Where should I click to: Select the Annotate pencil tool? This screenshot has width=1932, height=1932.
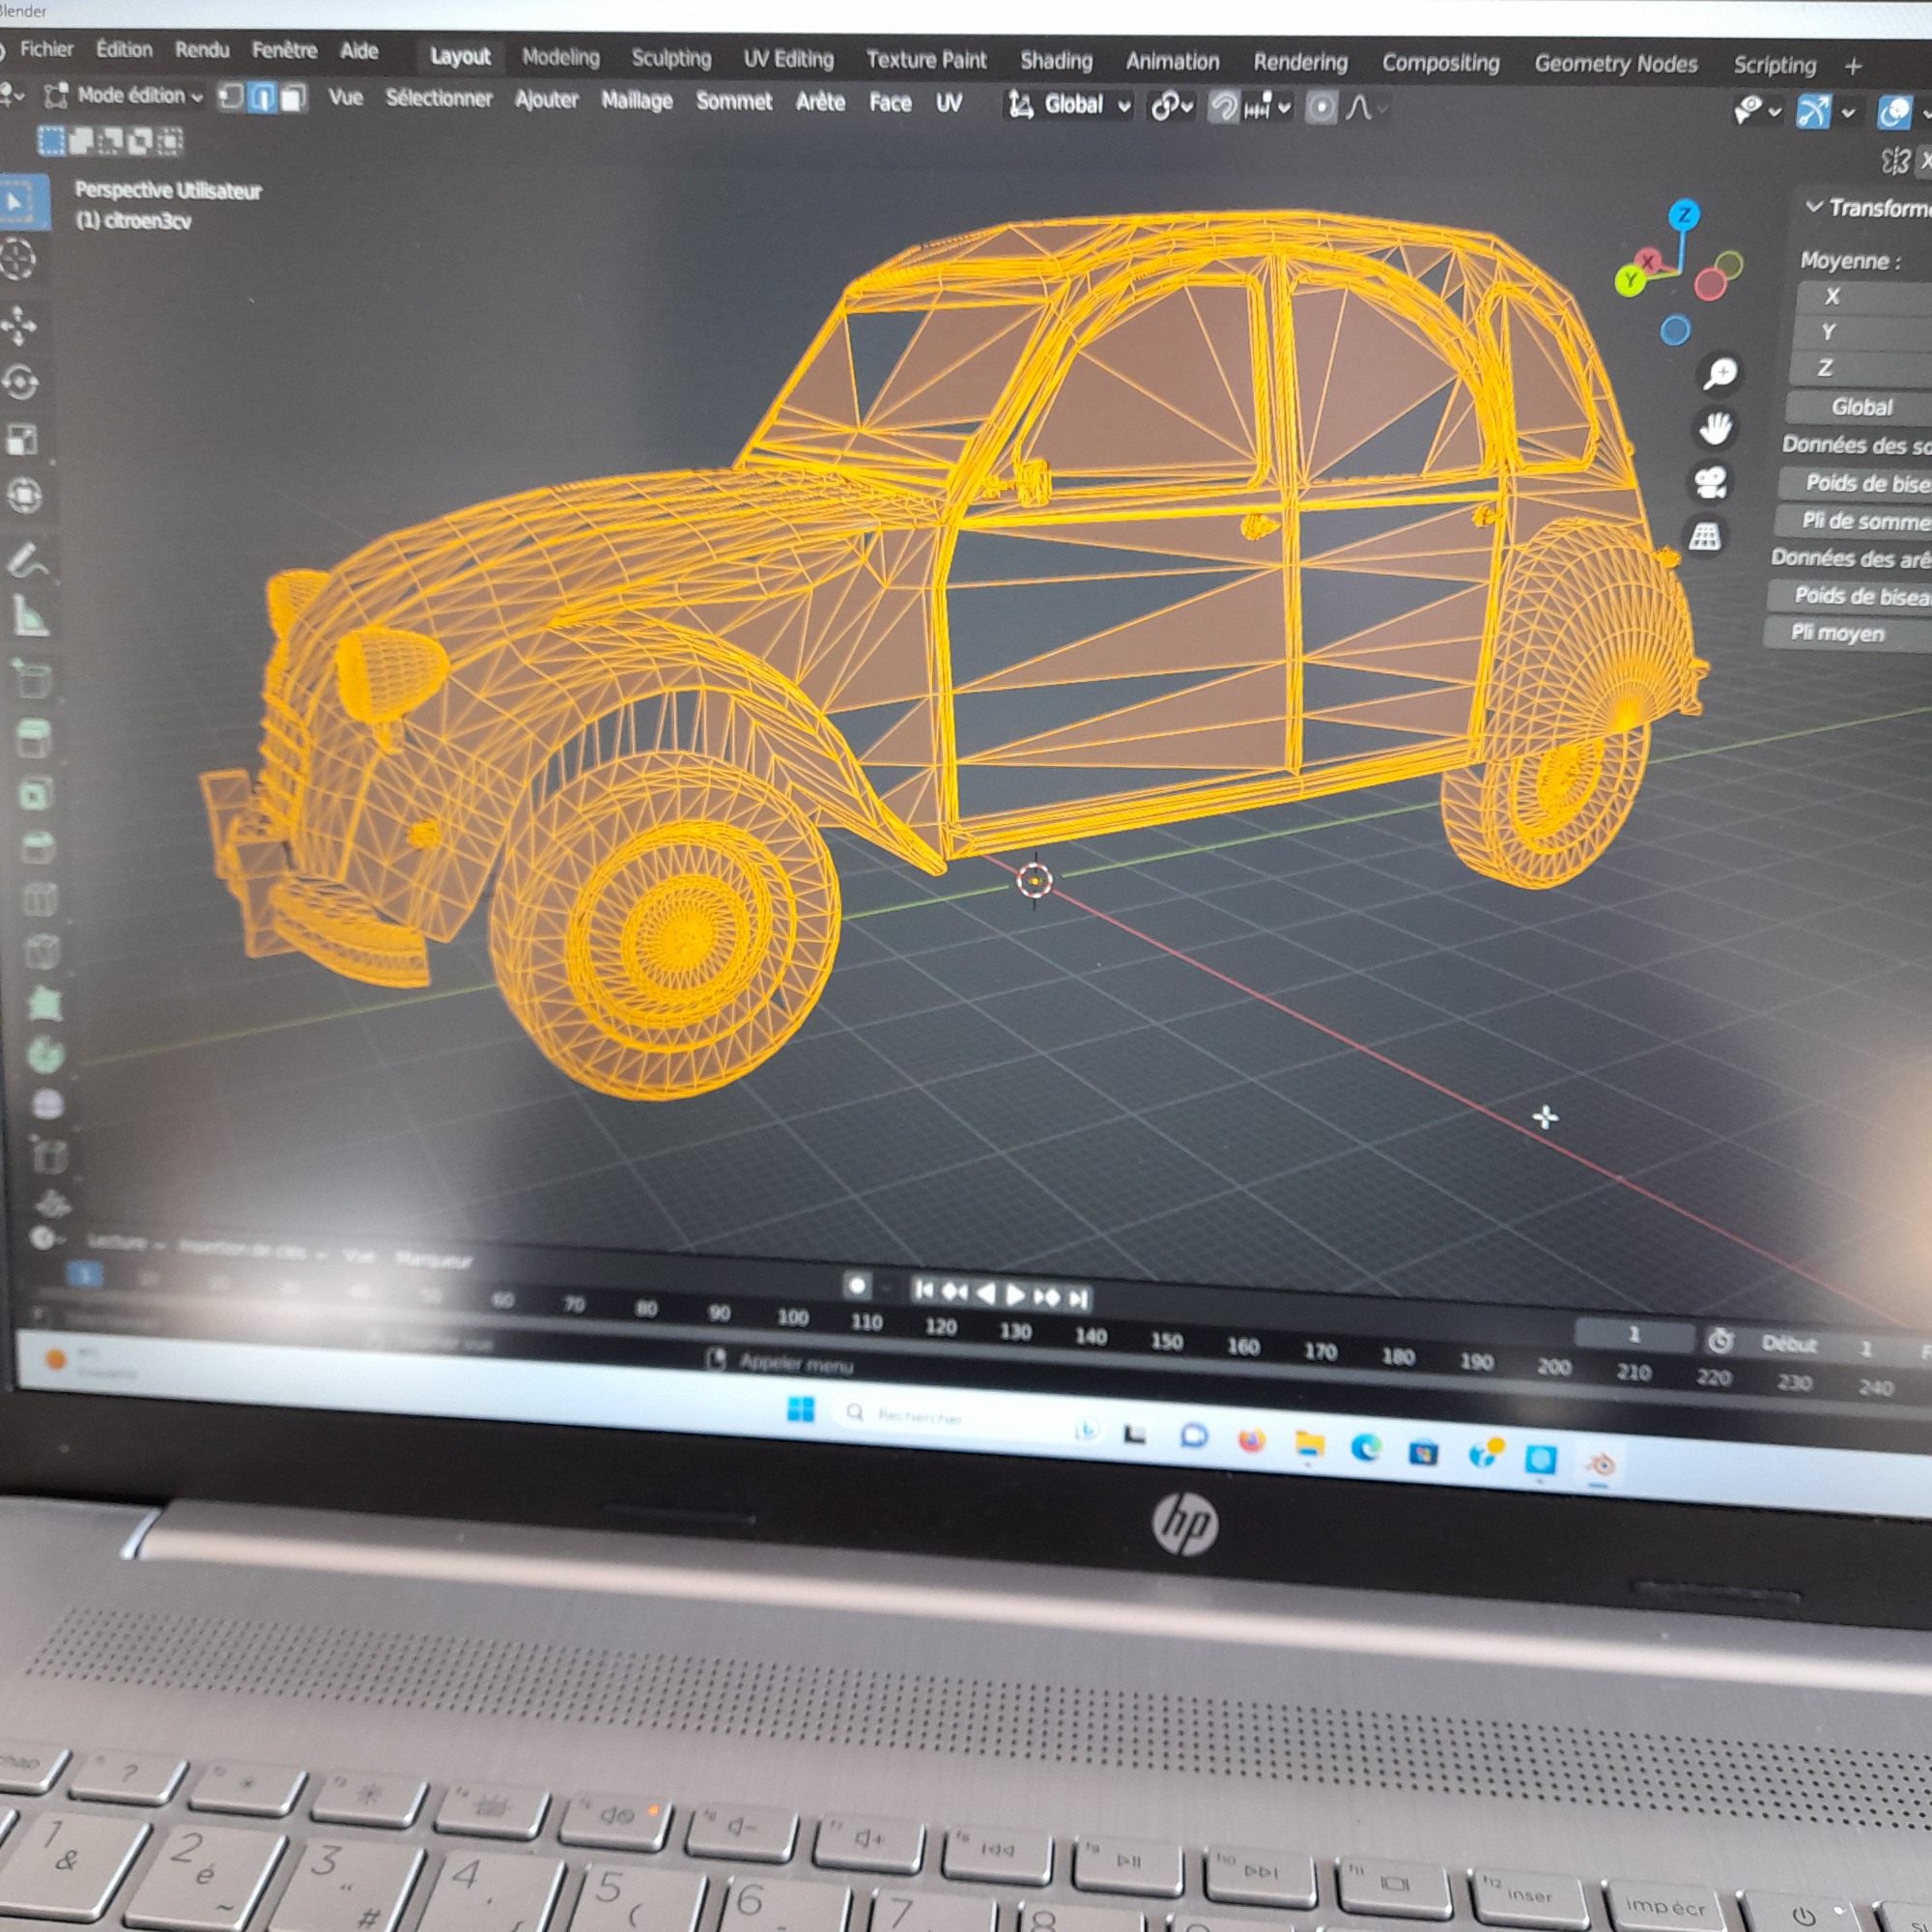[x=27, y=561]
